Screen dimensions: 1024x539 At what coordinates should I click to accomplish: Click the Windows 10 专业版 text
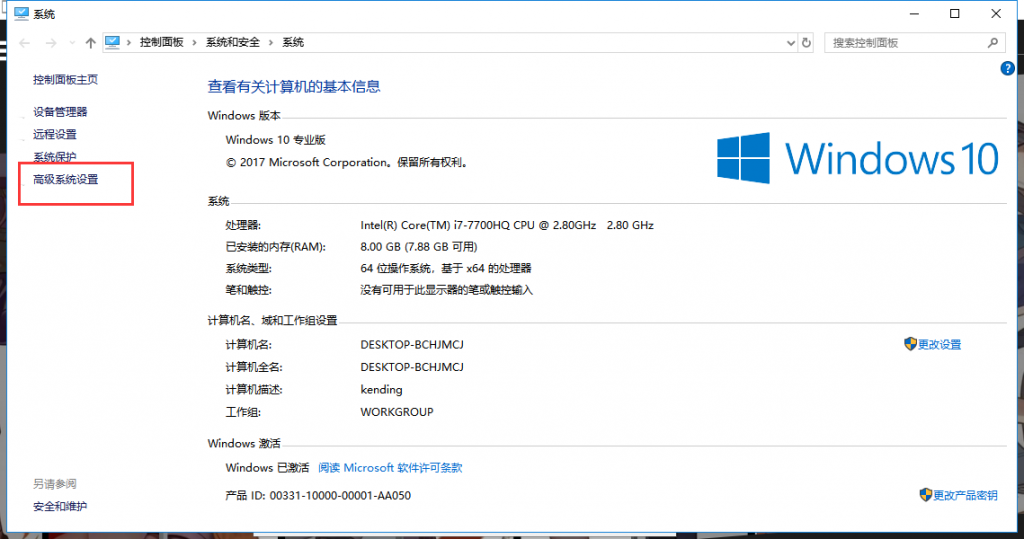click(276, 140)
